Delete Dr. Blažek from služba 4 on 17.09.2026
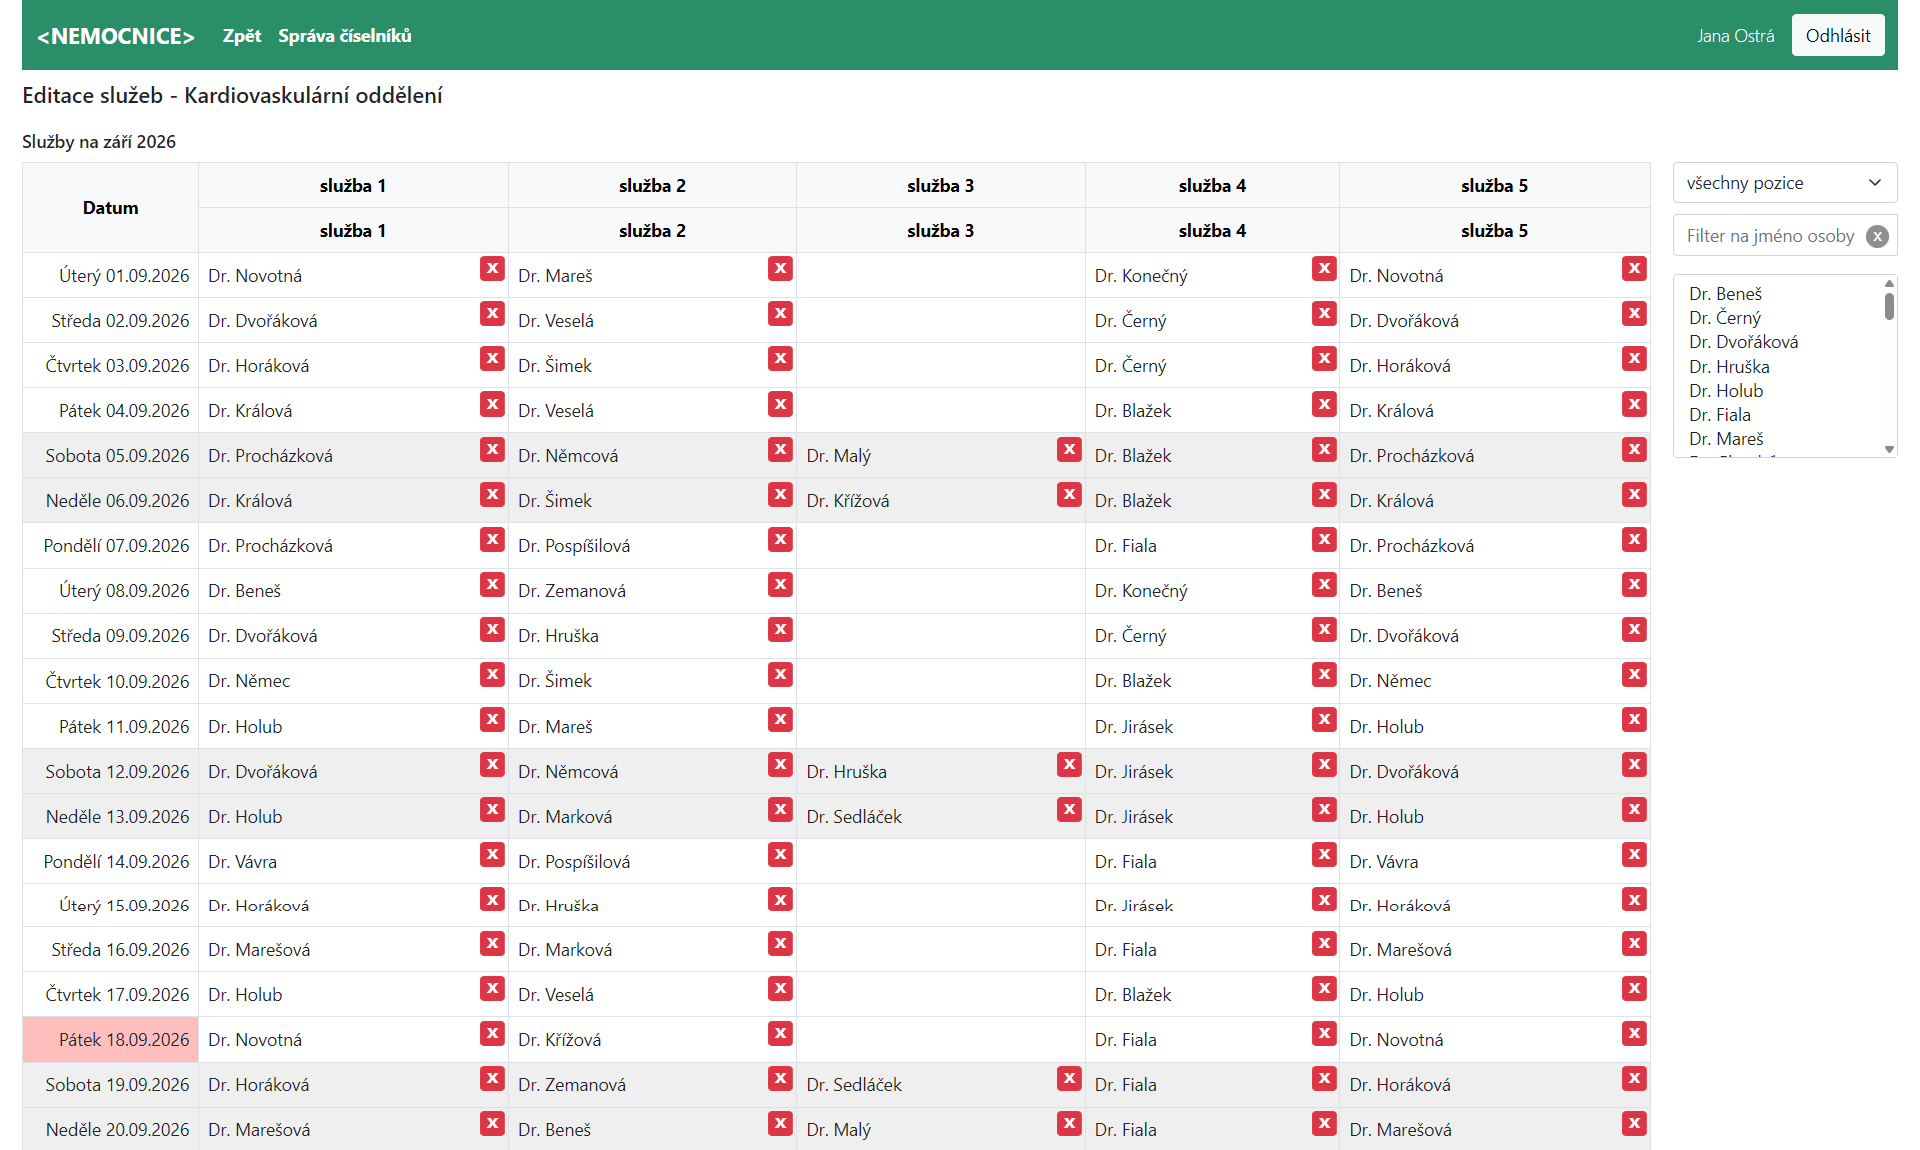Image resolution: width=1920 pixels, height=1150 pixels. tap(1324, 988)
